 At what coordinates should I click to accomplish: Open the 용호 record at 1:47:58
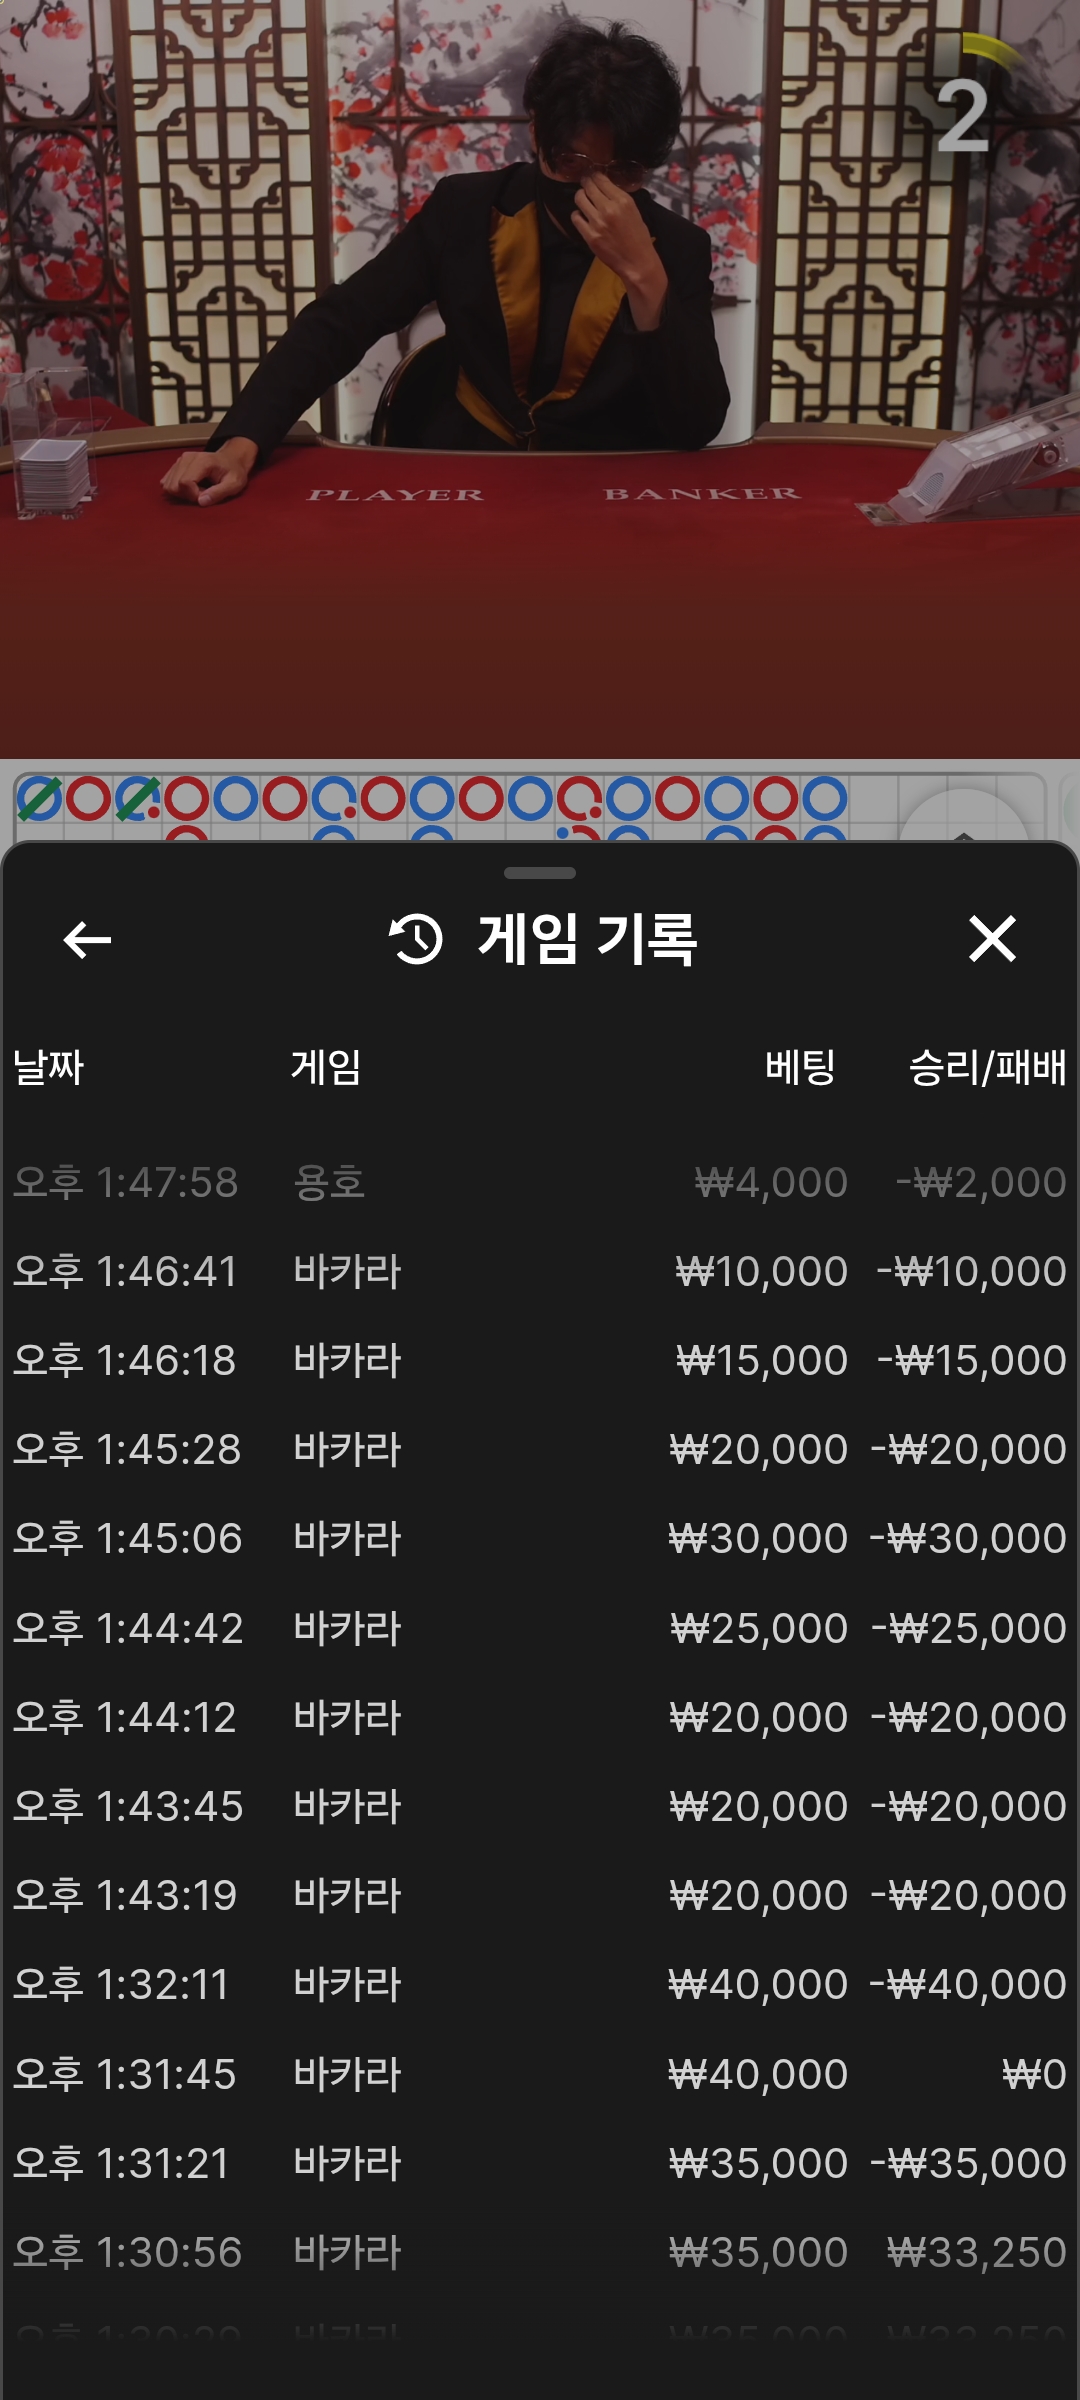(540, 1183)
